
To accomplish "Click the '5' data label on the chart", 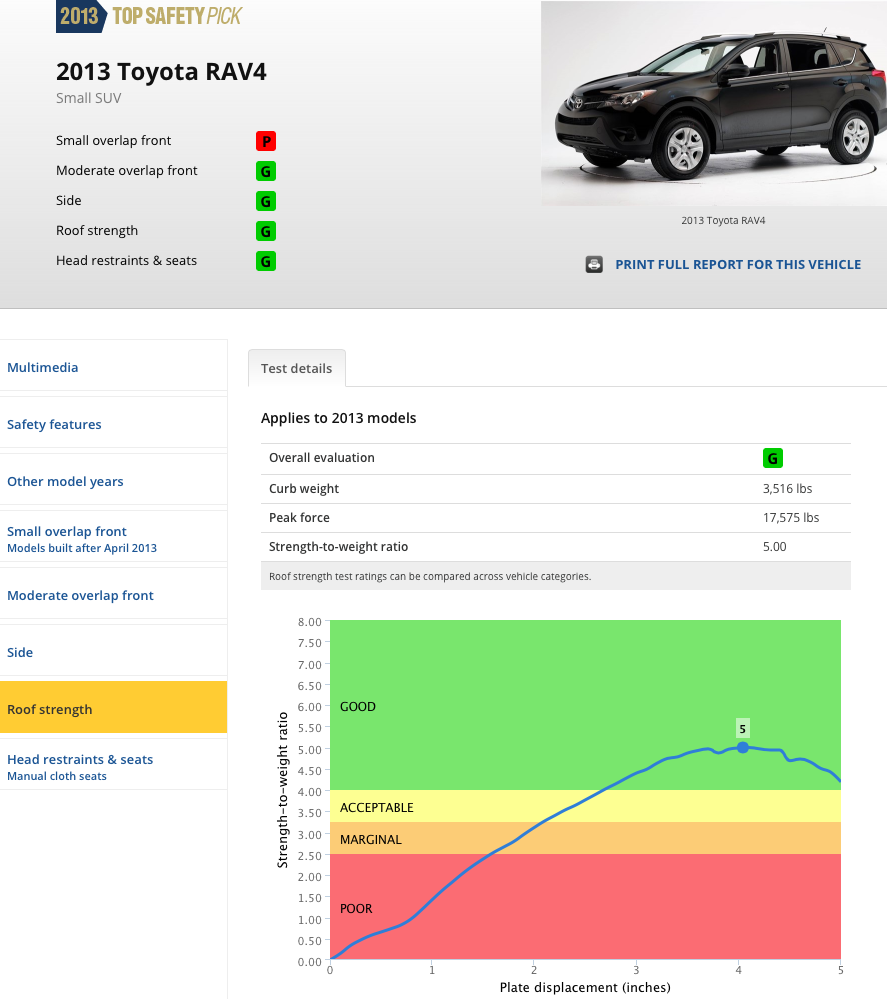I will point(742,729).
